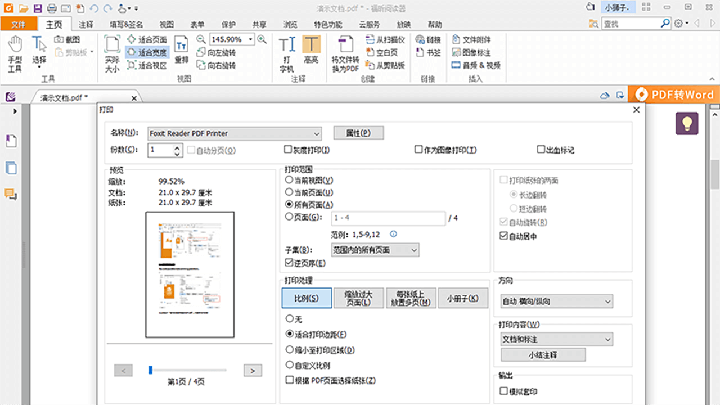
Task: Open the comments panel in left sidebar
Action: pyautogui.click(x=11, y=194)
